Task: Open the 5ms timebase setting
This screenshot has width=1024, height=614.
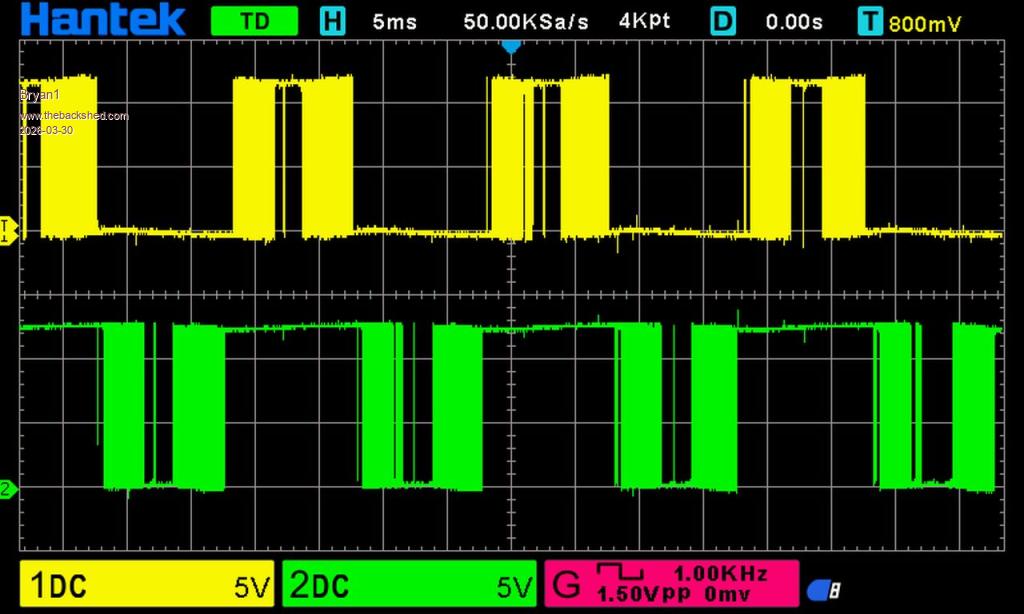Action: [x=395, y=21]
